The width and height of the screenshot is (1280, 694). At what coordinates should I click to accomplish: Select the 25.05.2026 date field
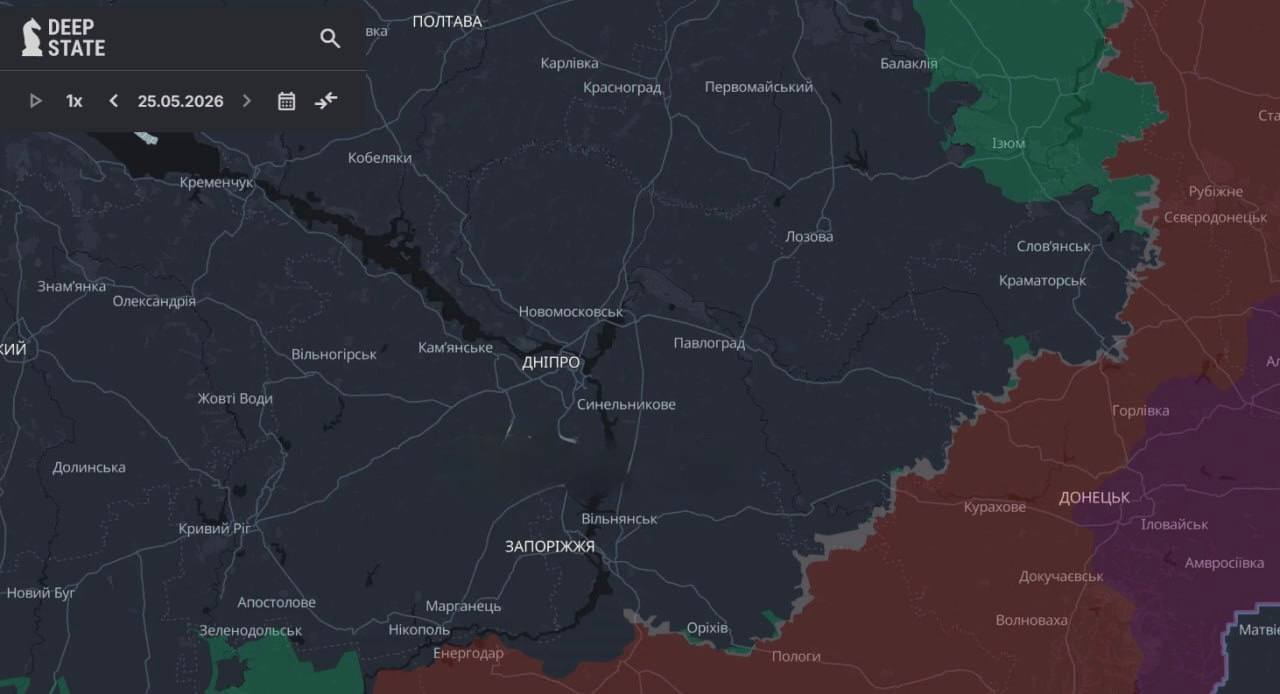point(181,101)
